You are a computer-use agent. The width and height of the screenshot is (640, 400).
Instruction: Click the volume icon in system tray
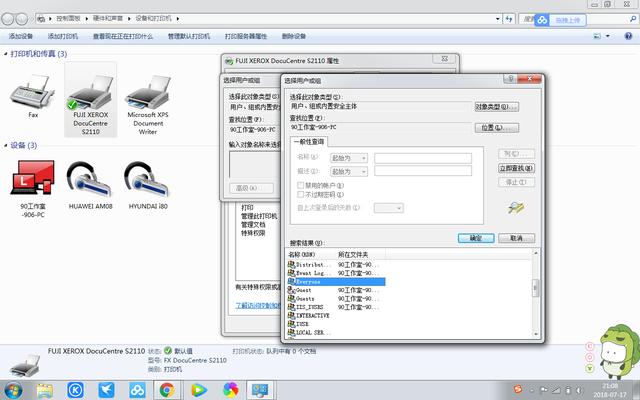[578, 390]
